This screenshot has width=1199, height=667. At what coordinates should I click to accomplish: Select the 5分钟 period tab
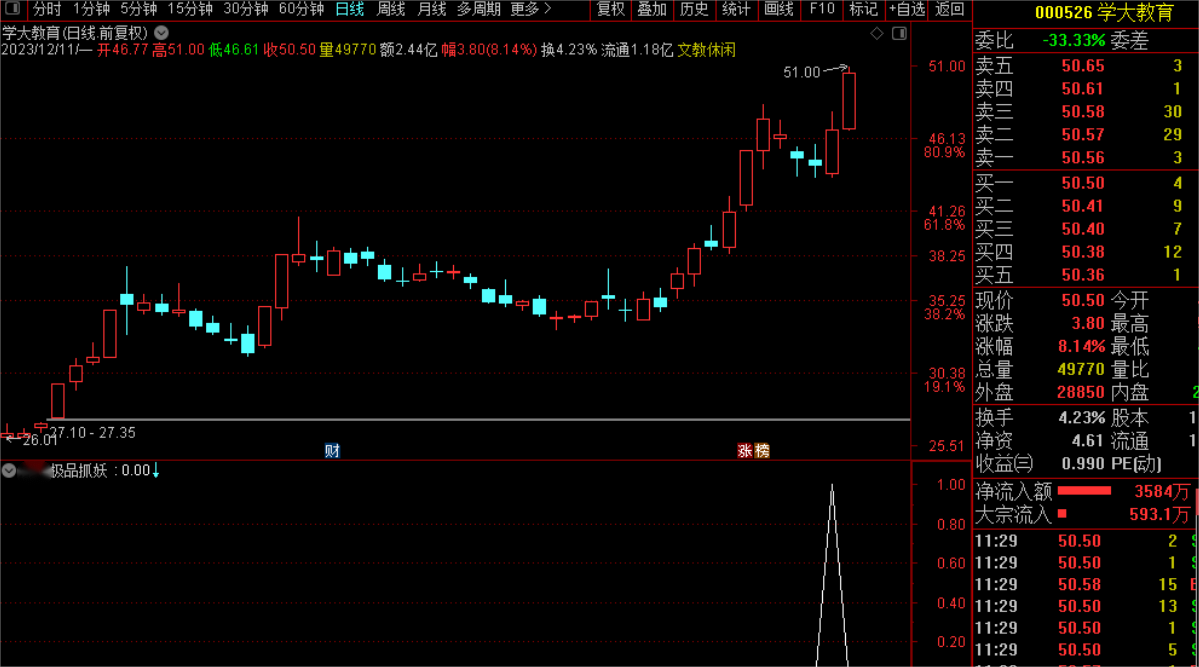(x=138, y=9)
